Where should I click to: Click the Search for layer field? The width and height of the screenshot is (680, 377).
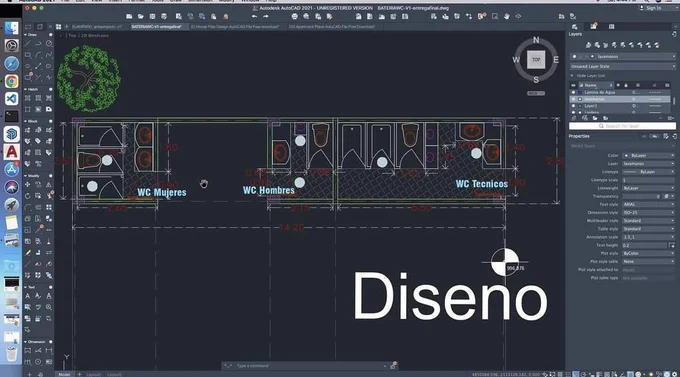[x=622, y=126]
